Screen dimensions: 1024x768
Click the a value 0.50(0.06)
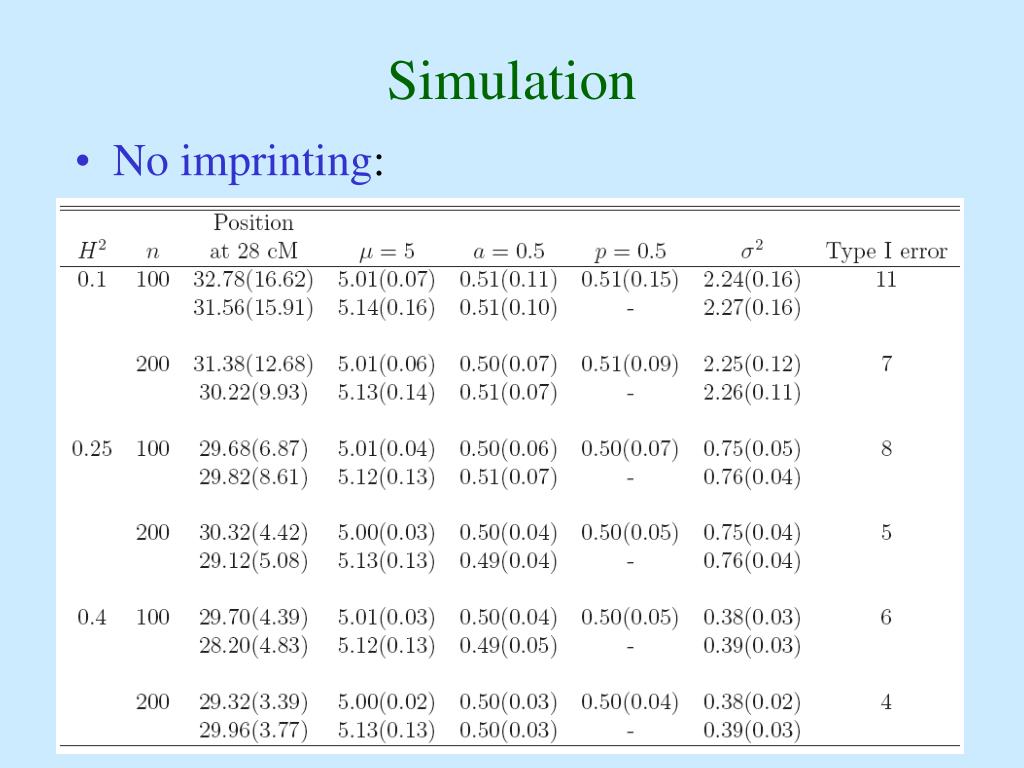508,449
